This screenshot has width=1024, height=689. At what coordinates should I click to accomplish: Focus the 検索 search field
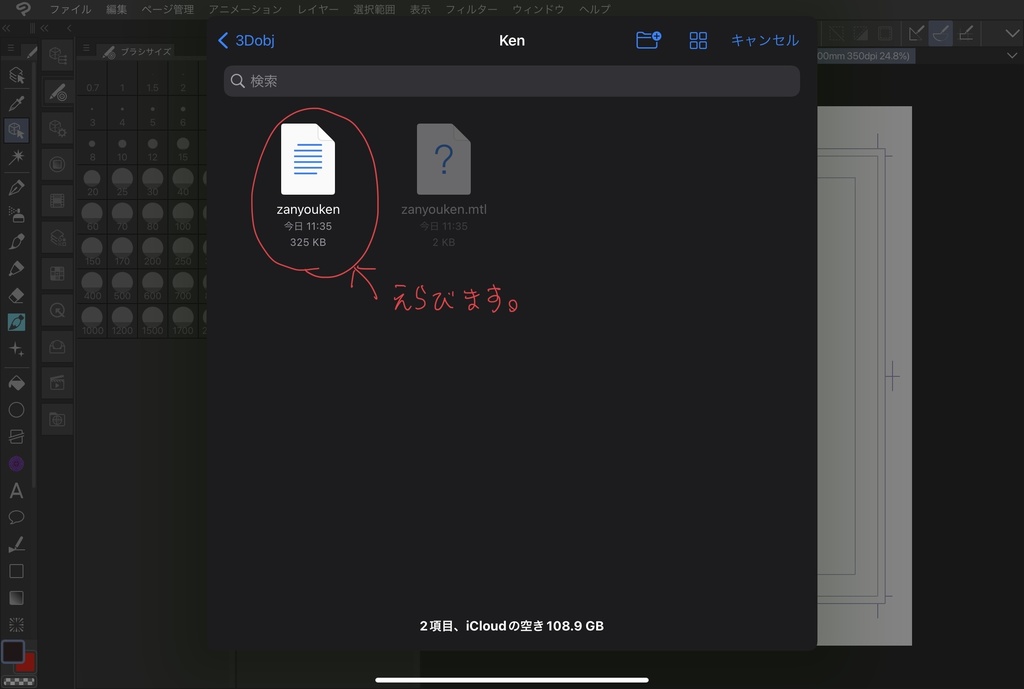(511, 81)
